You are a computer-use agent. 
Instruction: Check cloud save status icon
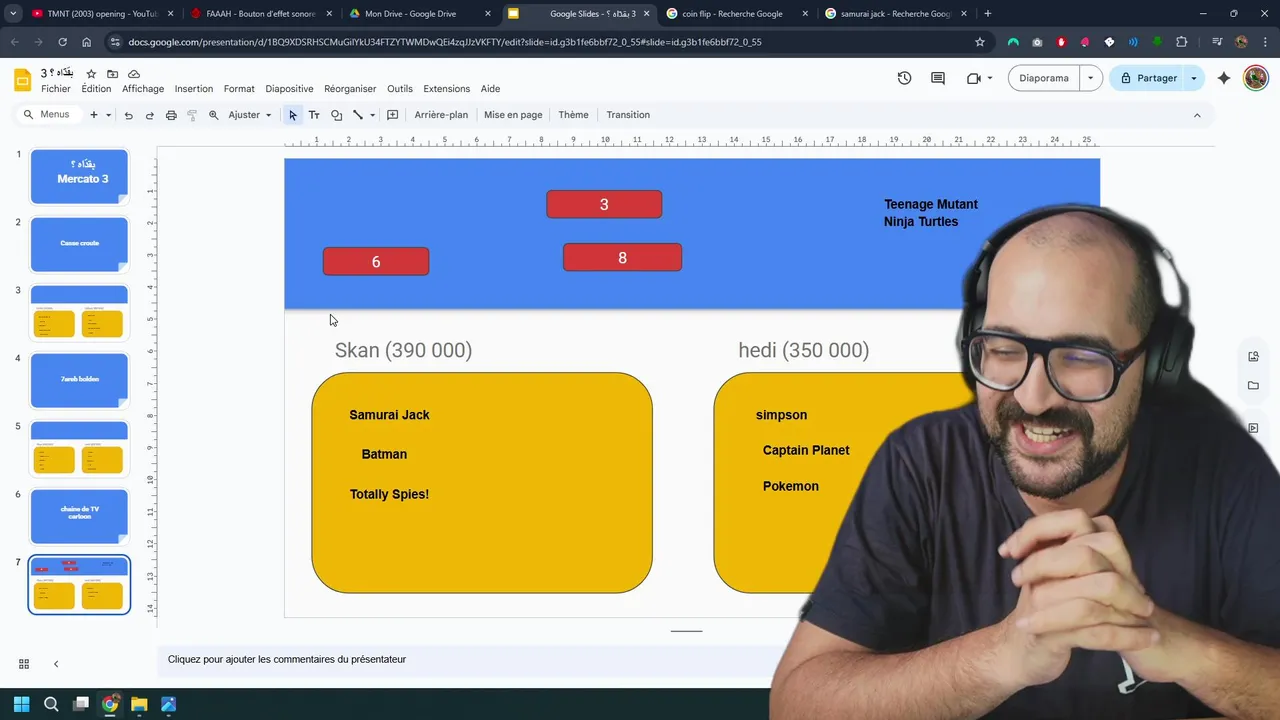coord(134,74)
